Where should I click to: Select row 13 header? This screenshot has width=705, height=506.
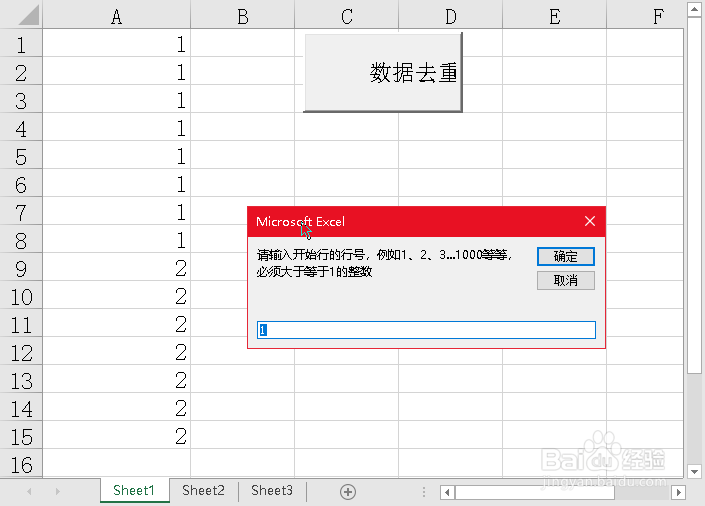pos(21,380)
